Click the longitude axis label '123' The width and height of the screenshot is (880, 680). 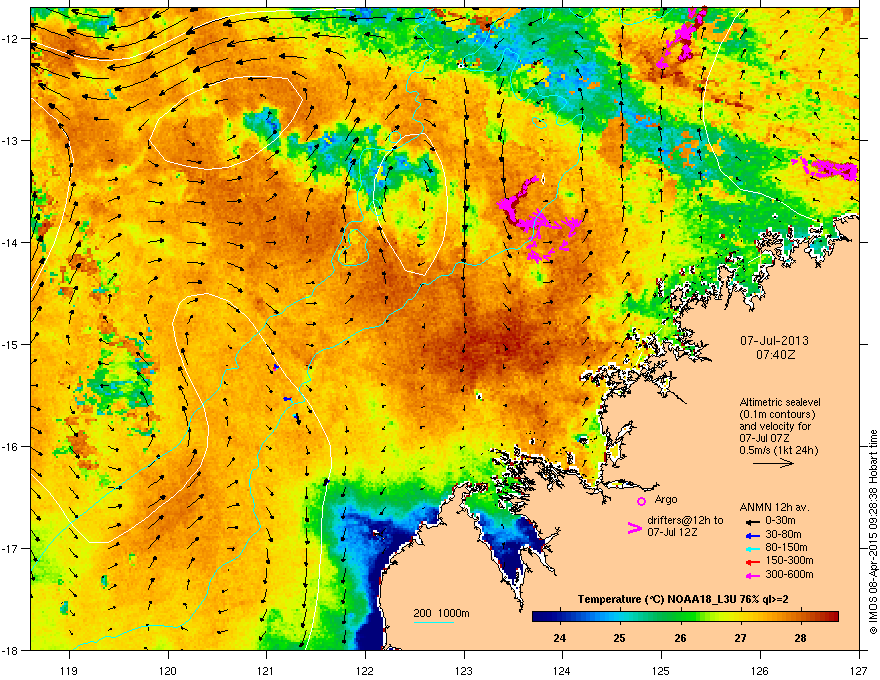pos(464,670)
